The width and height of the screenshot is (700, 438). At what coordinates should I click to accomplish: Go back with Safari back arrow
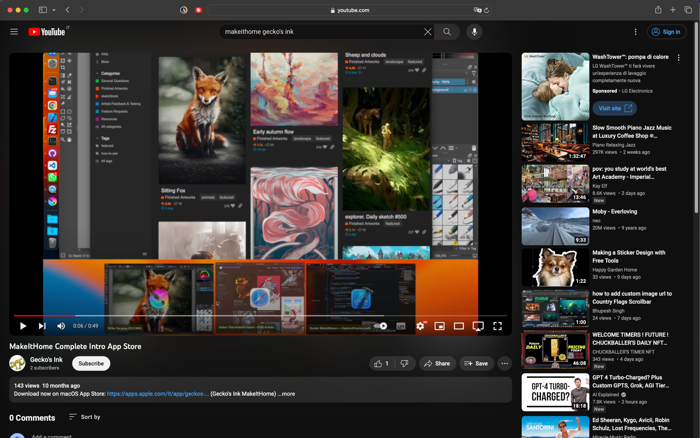pos(67,10)
